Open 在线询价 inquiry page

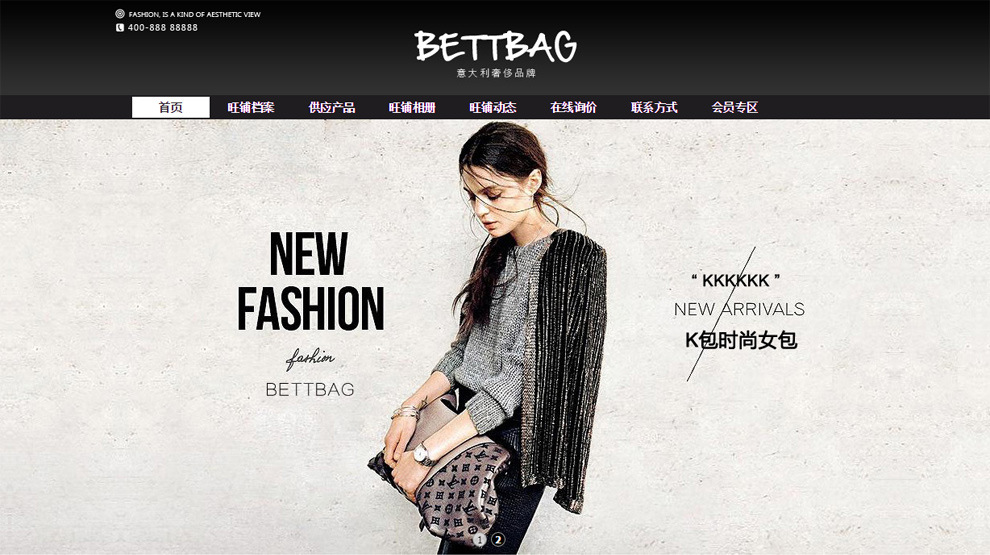(x=573, y=107)
